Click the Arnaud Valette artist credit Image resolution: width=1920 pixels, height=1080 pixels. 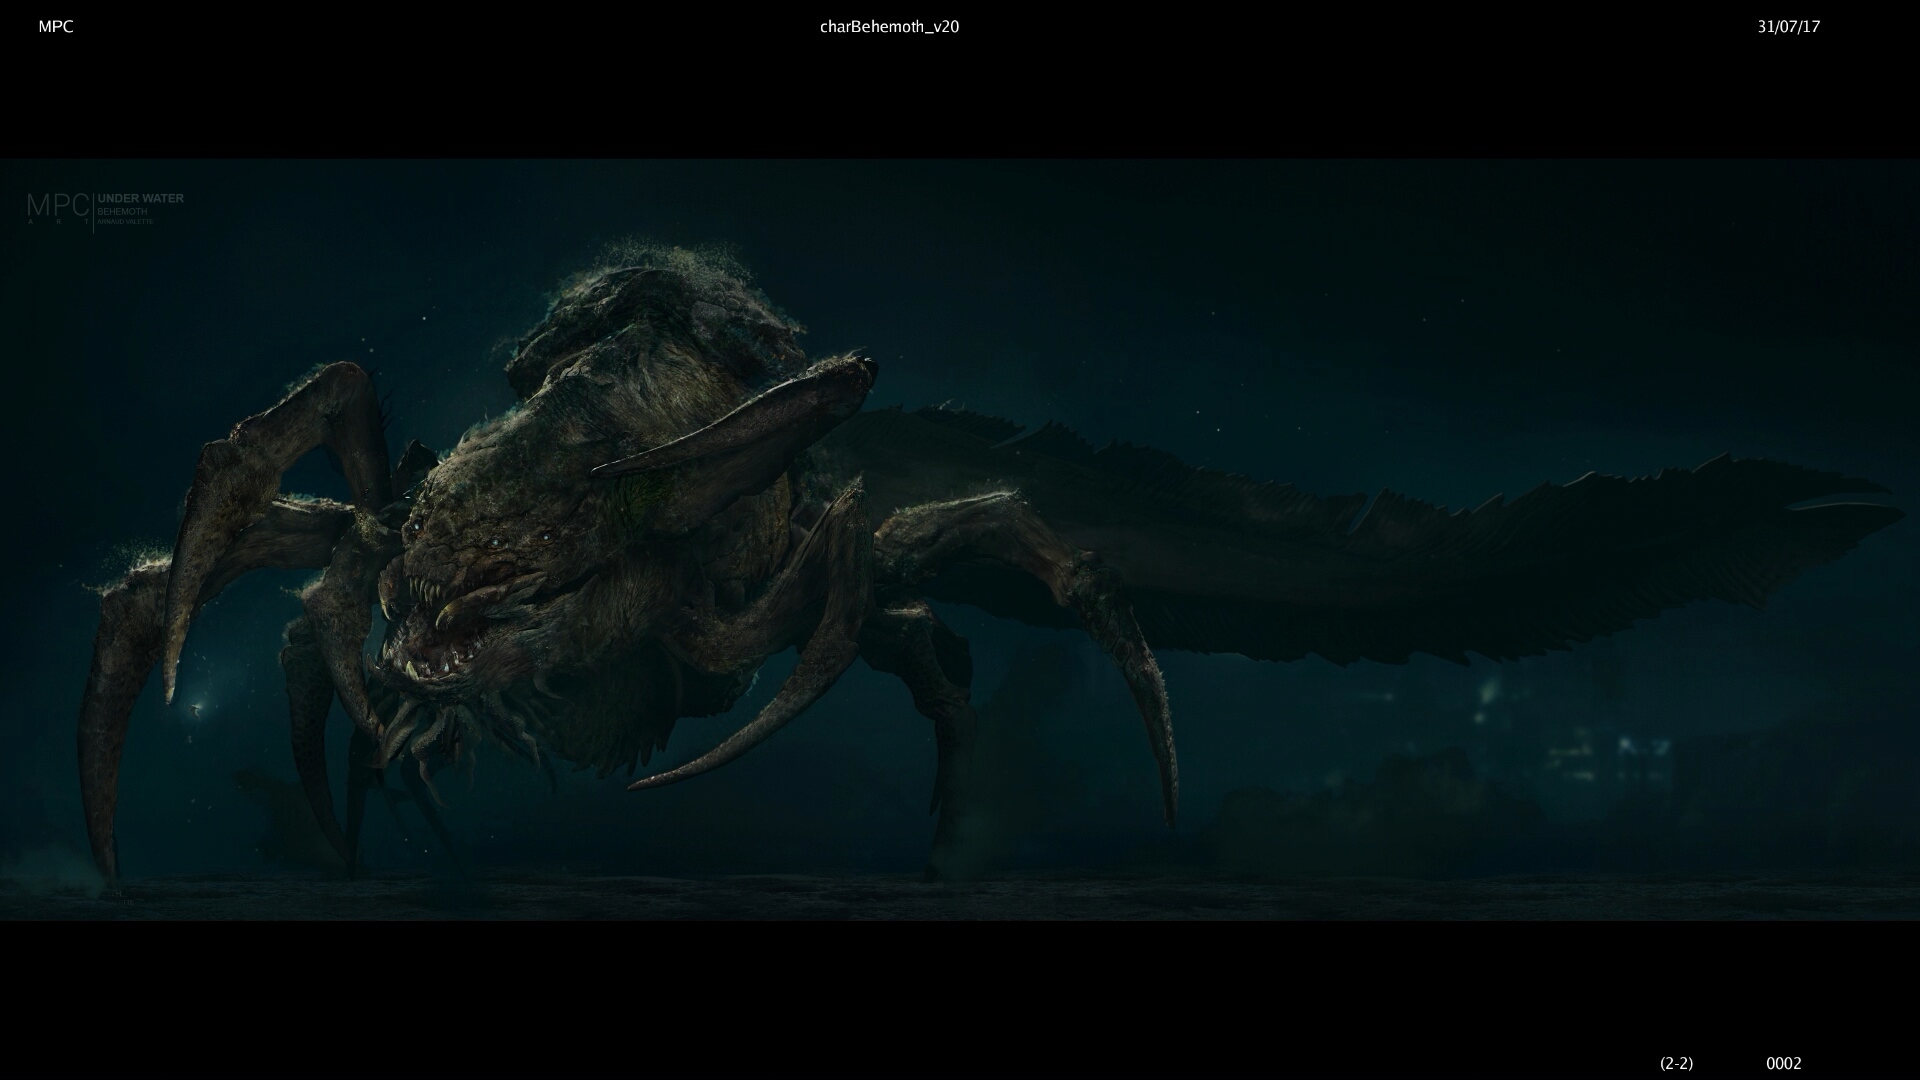coord(126,222)
